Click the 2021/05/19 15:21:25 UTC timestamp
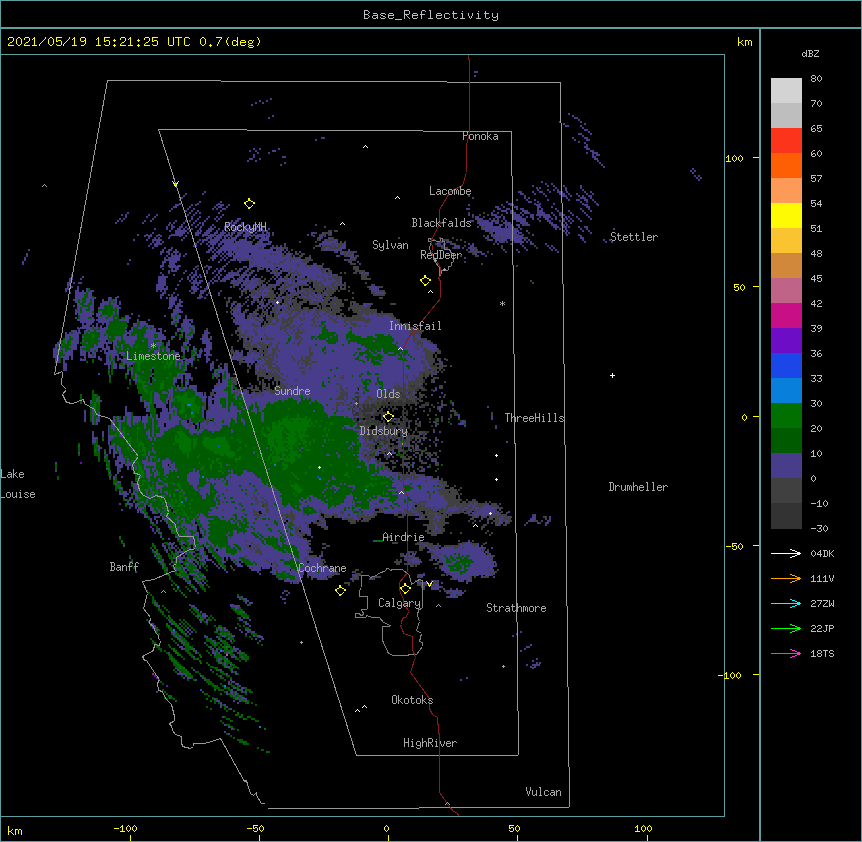The image size is (862, 842). pyautogui.click(x=99, y=42)
